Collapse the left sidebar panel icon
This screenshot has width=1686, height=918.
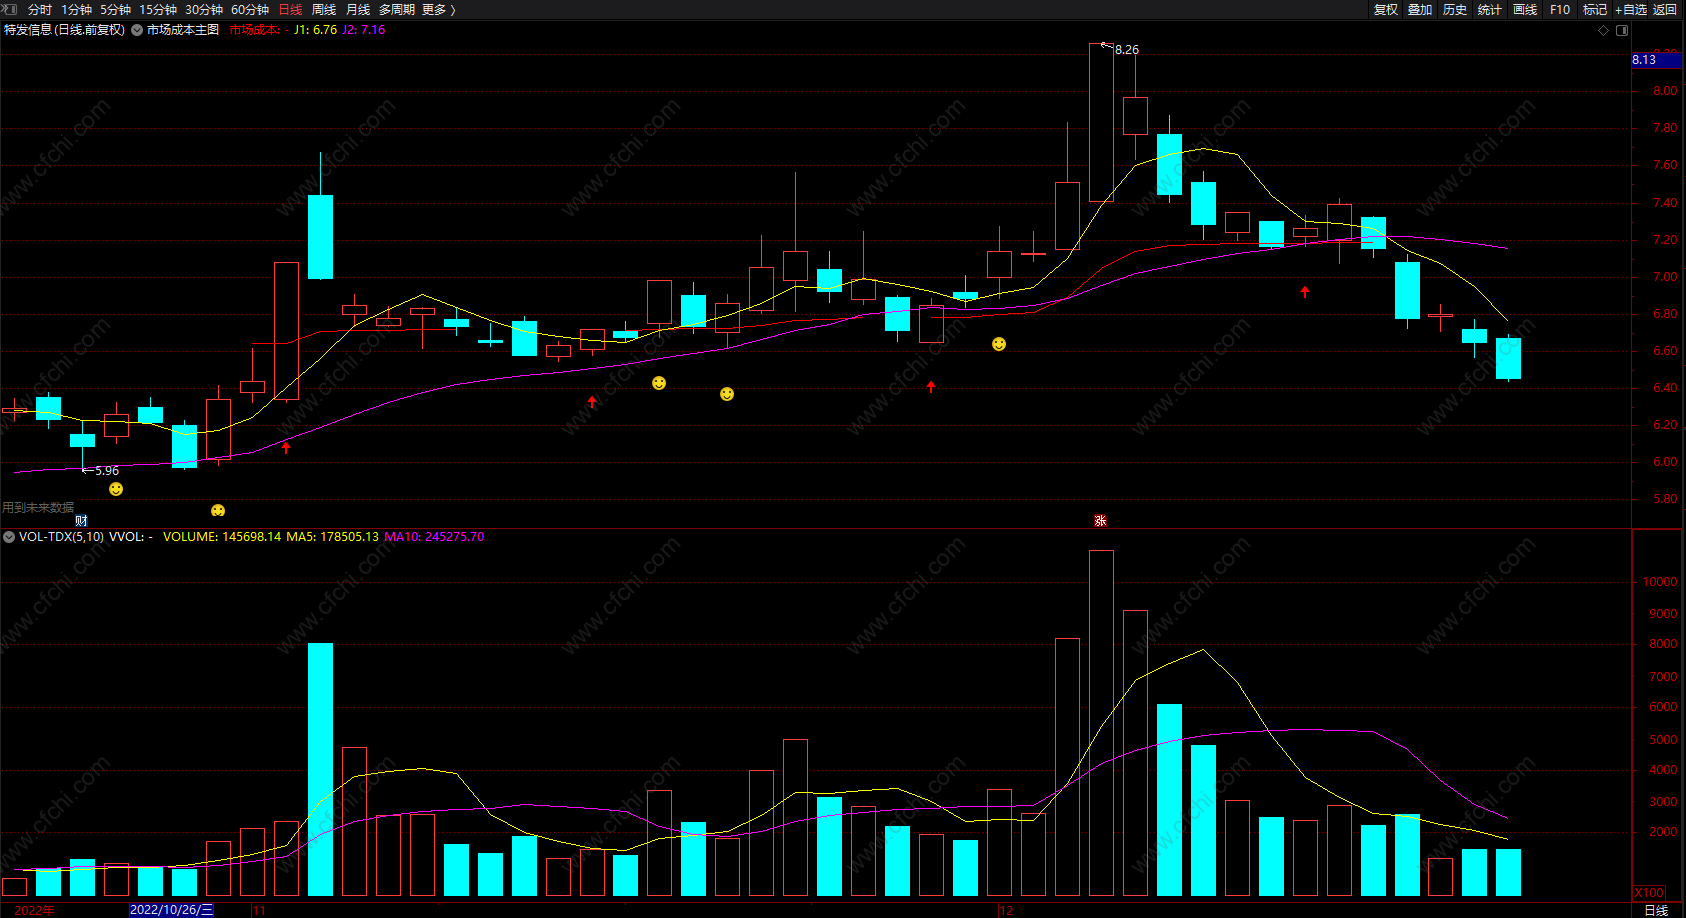point(9,9)
